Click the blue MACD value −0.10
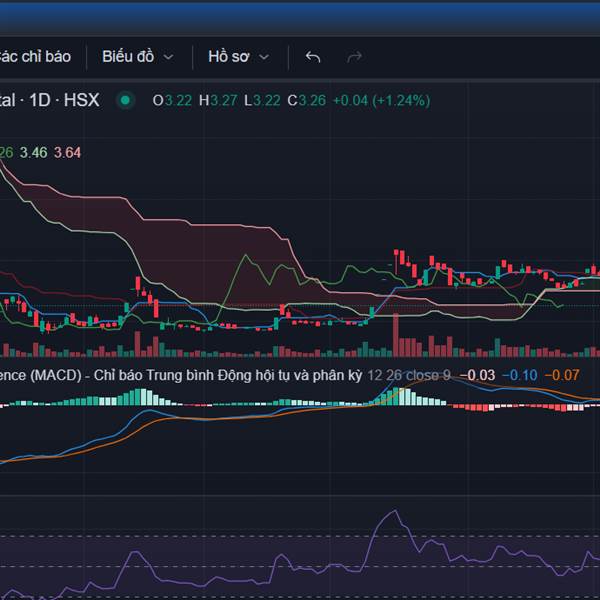 519,375
